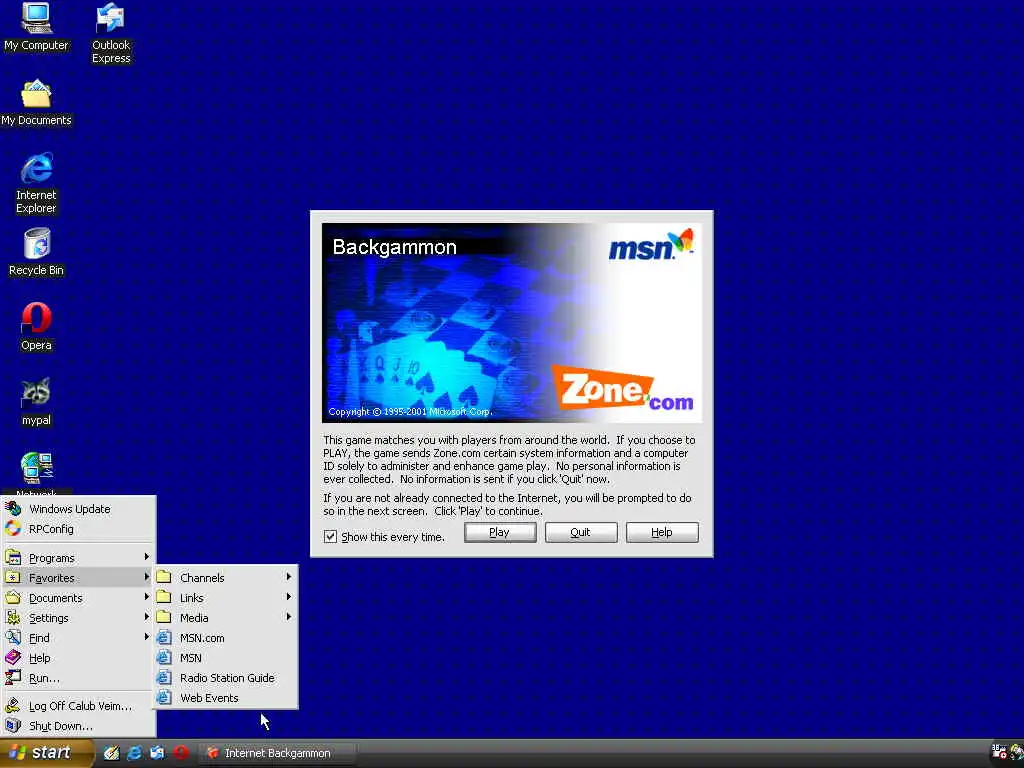
Task: Choose Shut Down... in start menu
Action: [78, 726]
